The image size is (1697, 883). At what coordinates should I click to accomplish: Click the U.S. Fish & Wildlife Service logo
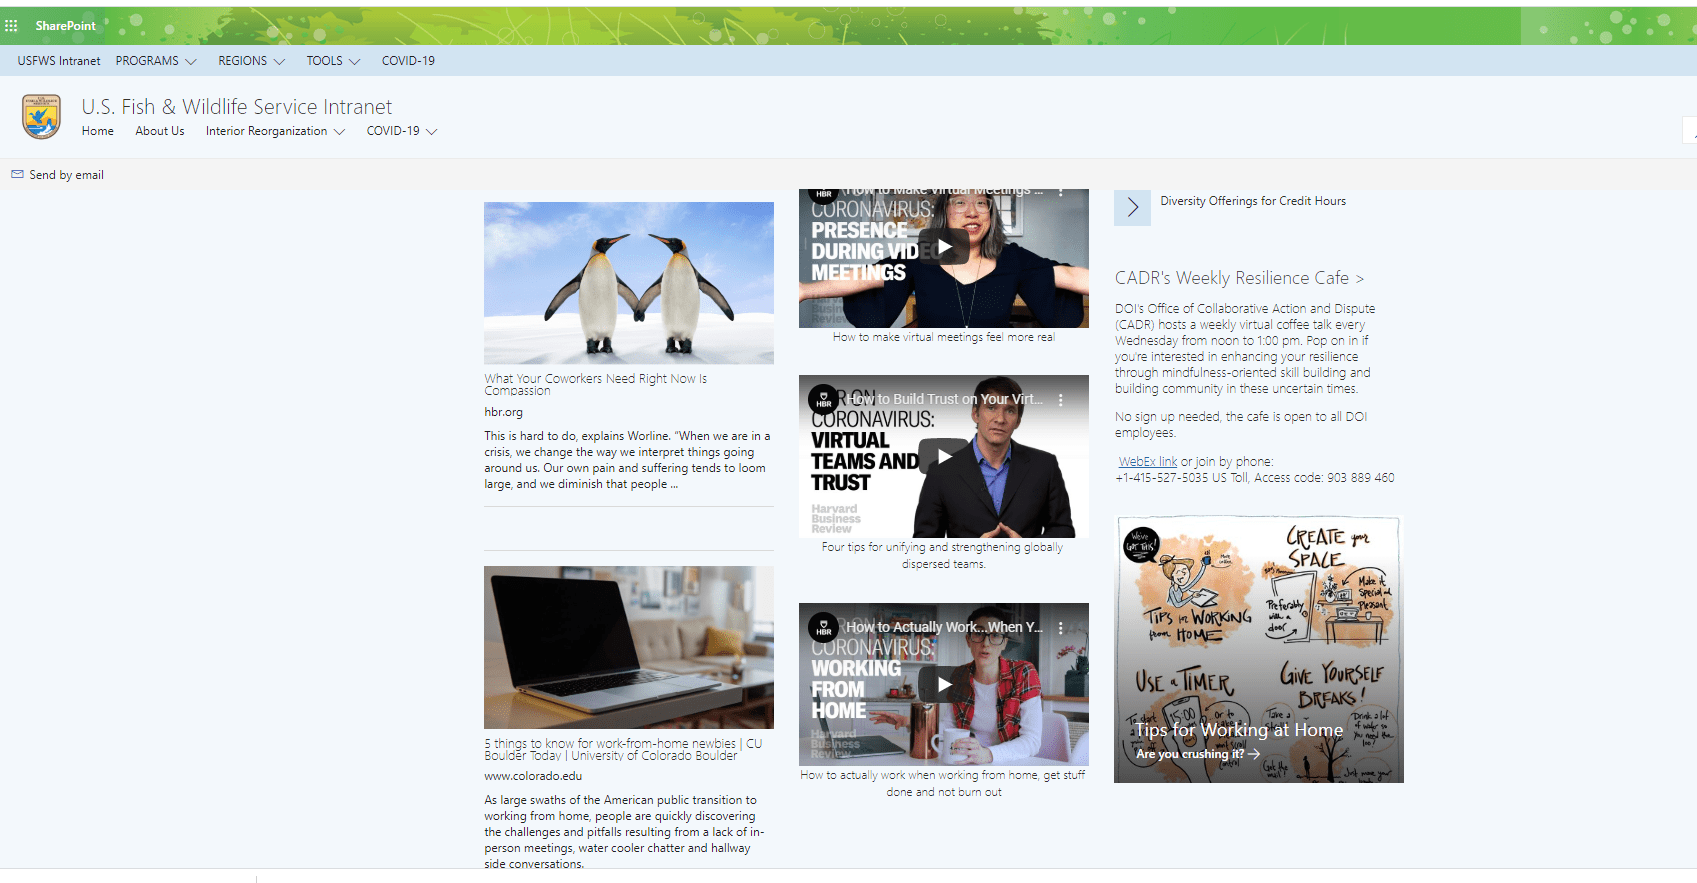(x=42, y=117)
